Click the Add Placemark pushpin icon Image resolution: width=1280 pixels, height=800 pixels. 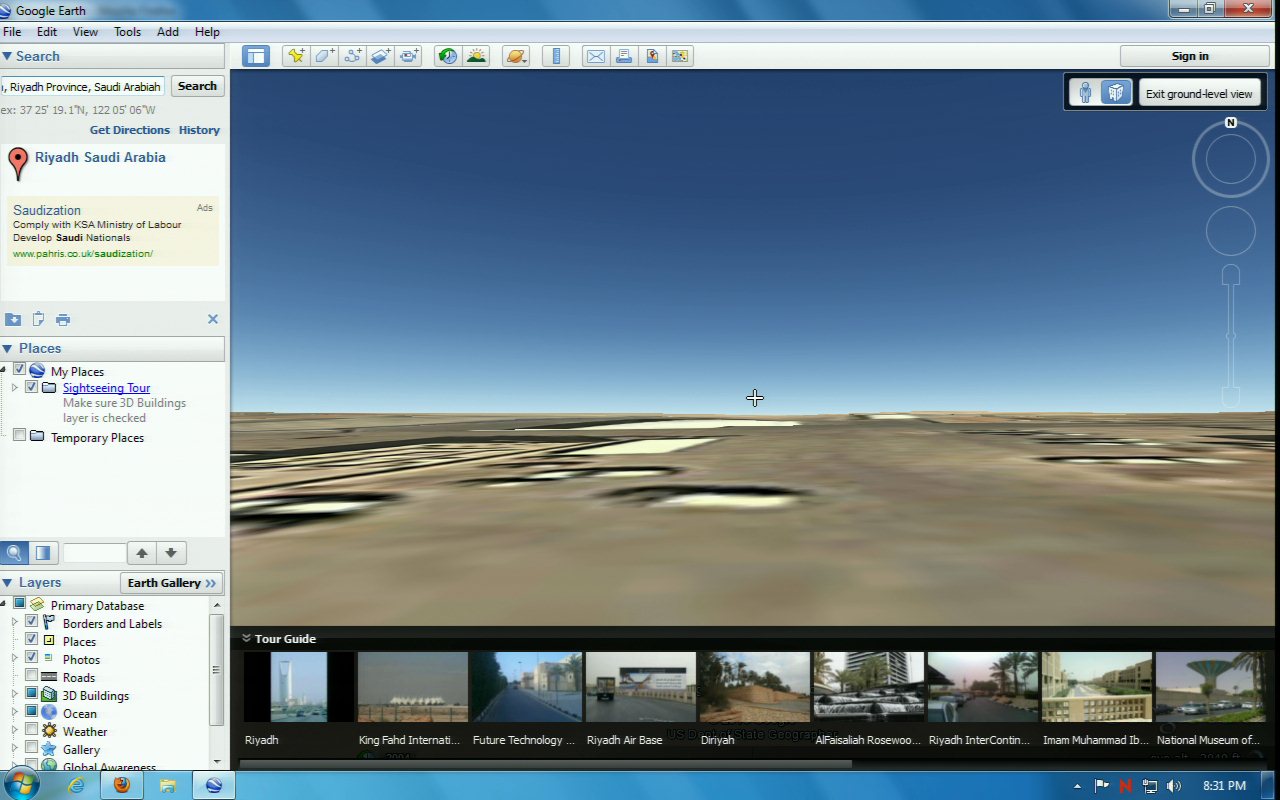click(x=296, y=56)
